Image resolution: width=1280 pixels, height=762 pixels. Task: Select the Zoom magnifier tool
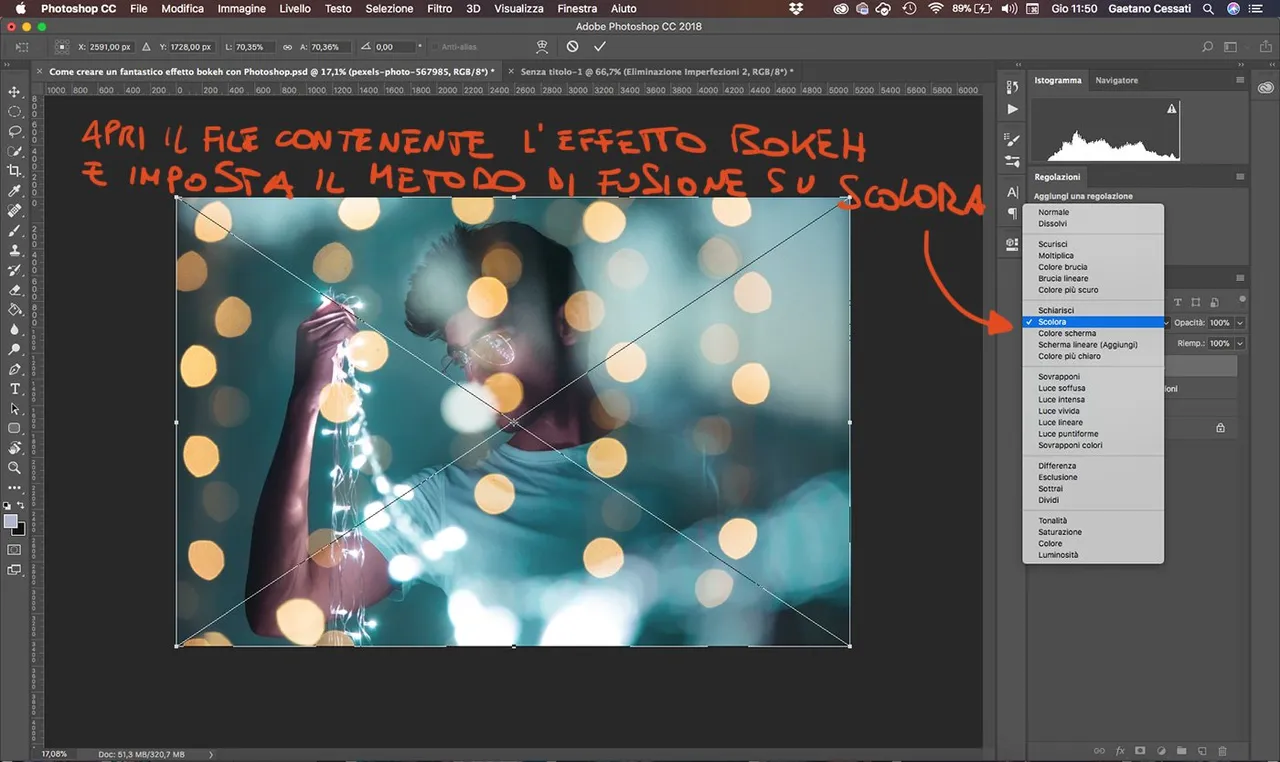click(15, 468)
